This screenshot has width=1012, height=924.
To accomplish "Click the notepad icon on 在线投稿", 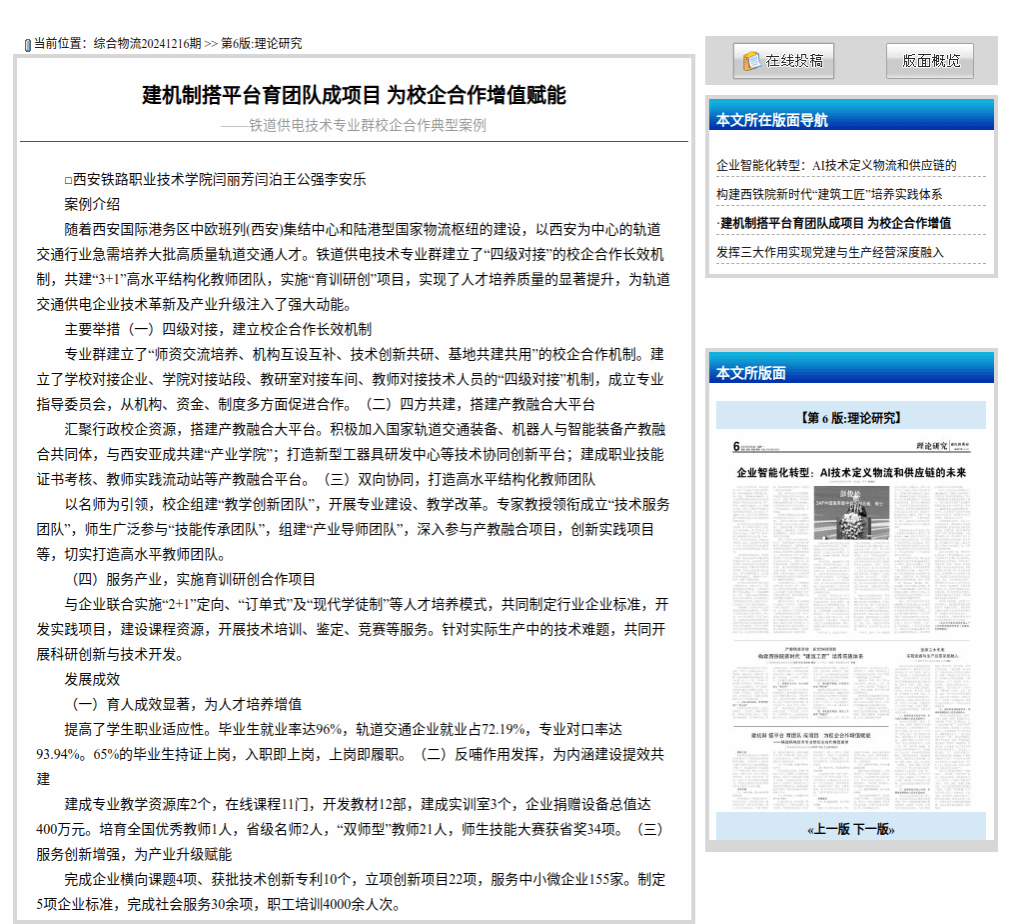I will pyautogui.click(x=750, y=62).
